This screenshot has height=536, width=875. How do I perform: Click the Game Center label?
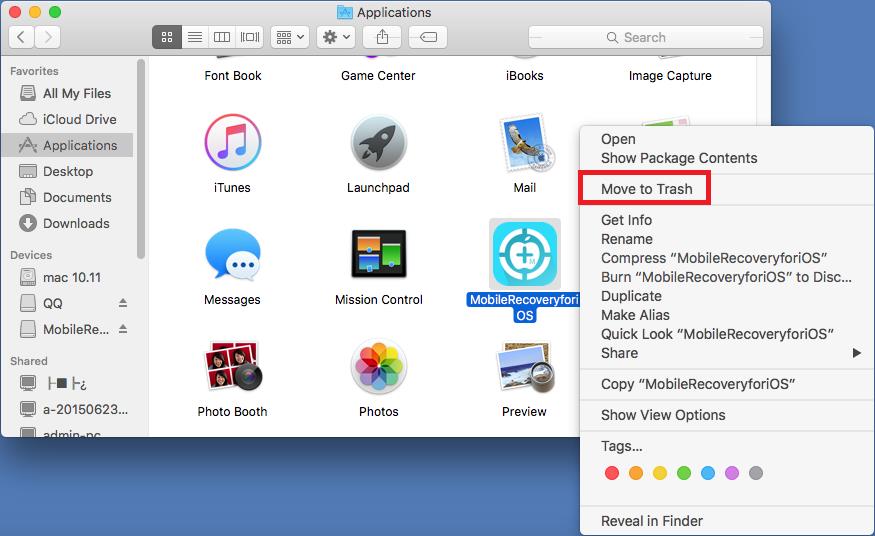(x=378, y=75)
